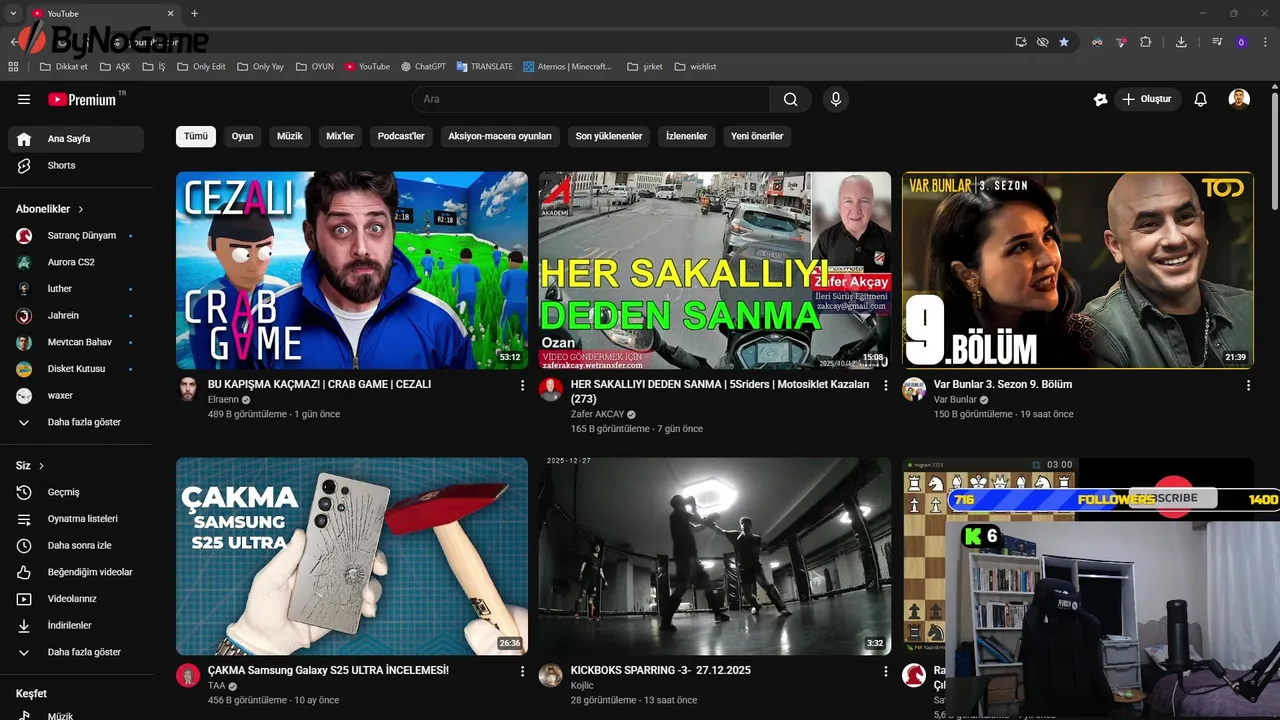Open the YouTube account avatar menu

(1239, 99)
